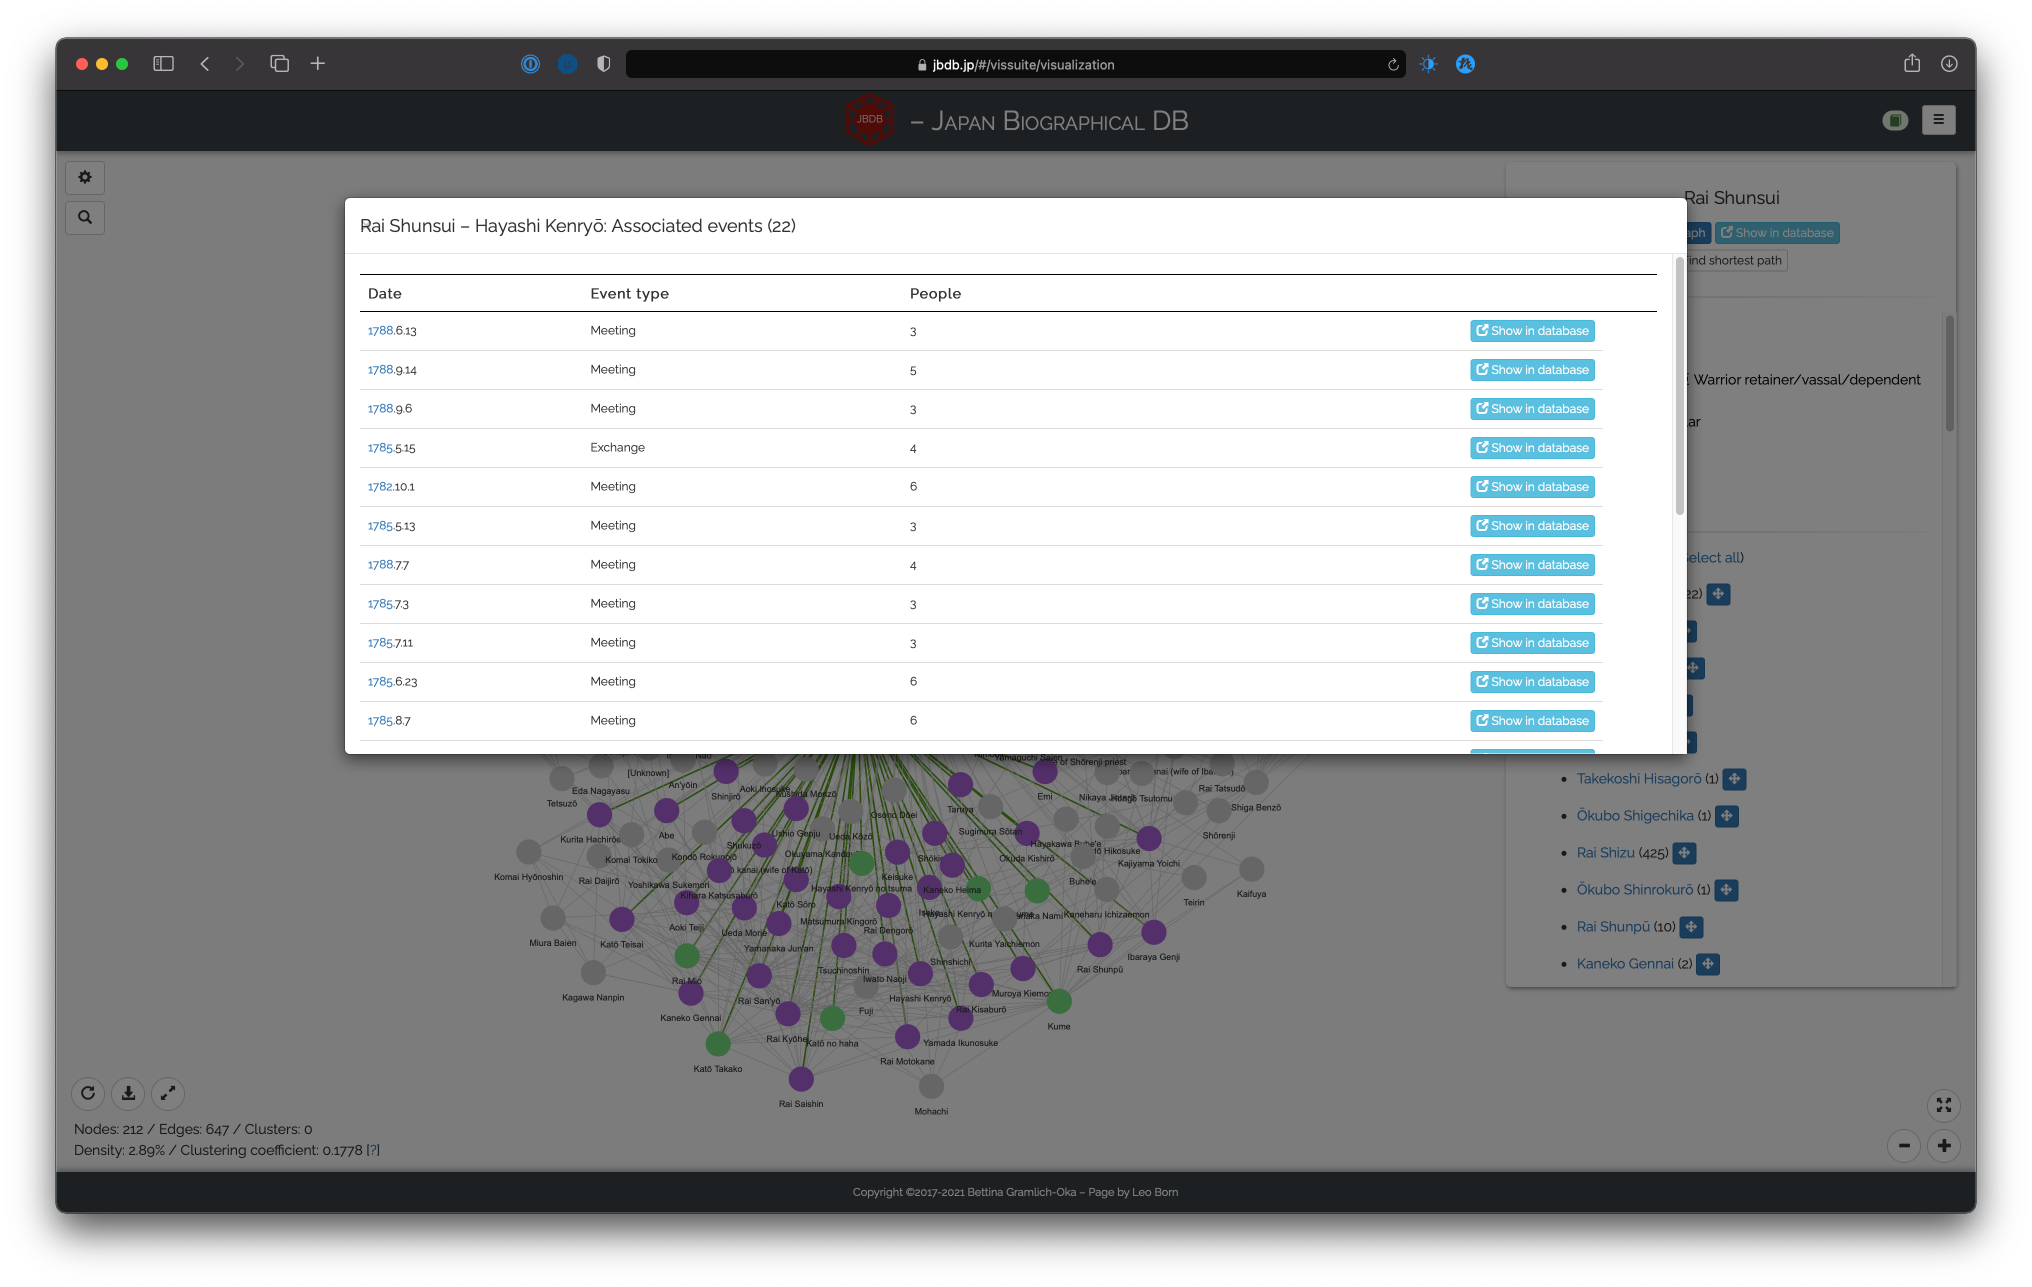Screen dimensions: 2032x1287
Task: Select the Katō Takako node in the graph
Action: (718, 1044)
